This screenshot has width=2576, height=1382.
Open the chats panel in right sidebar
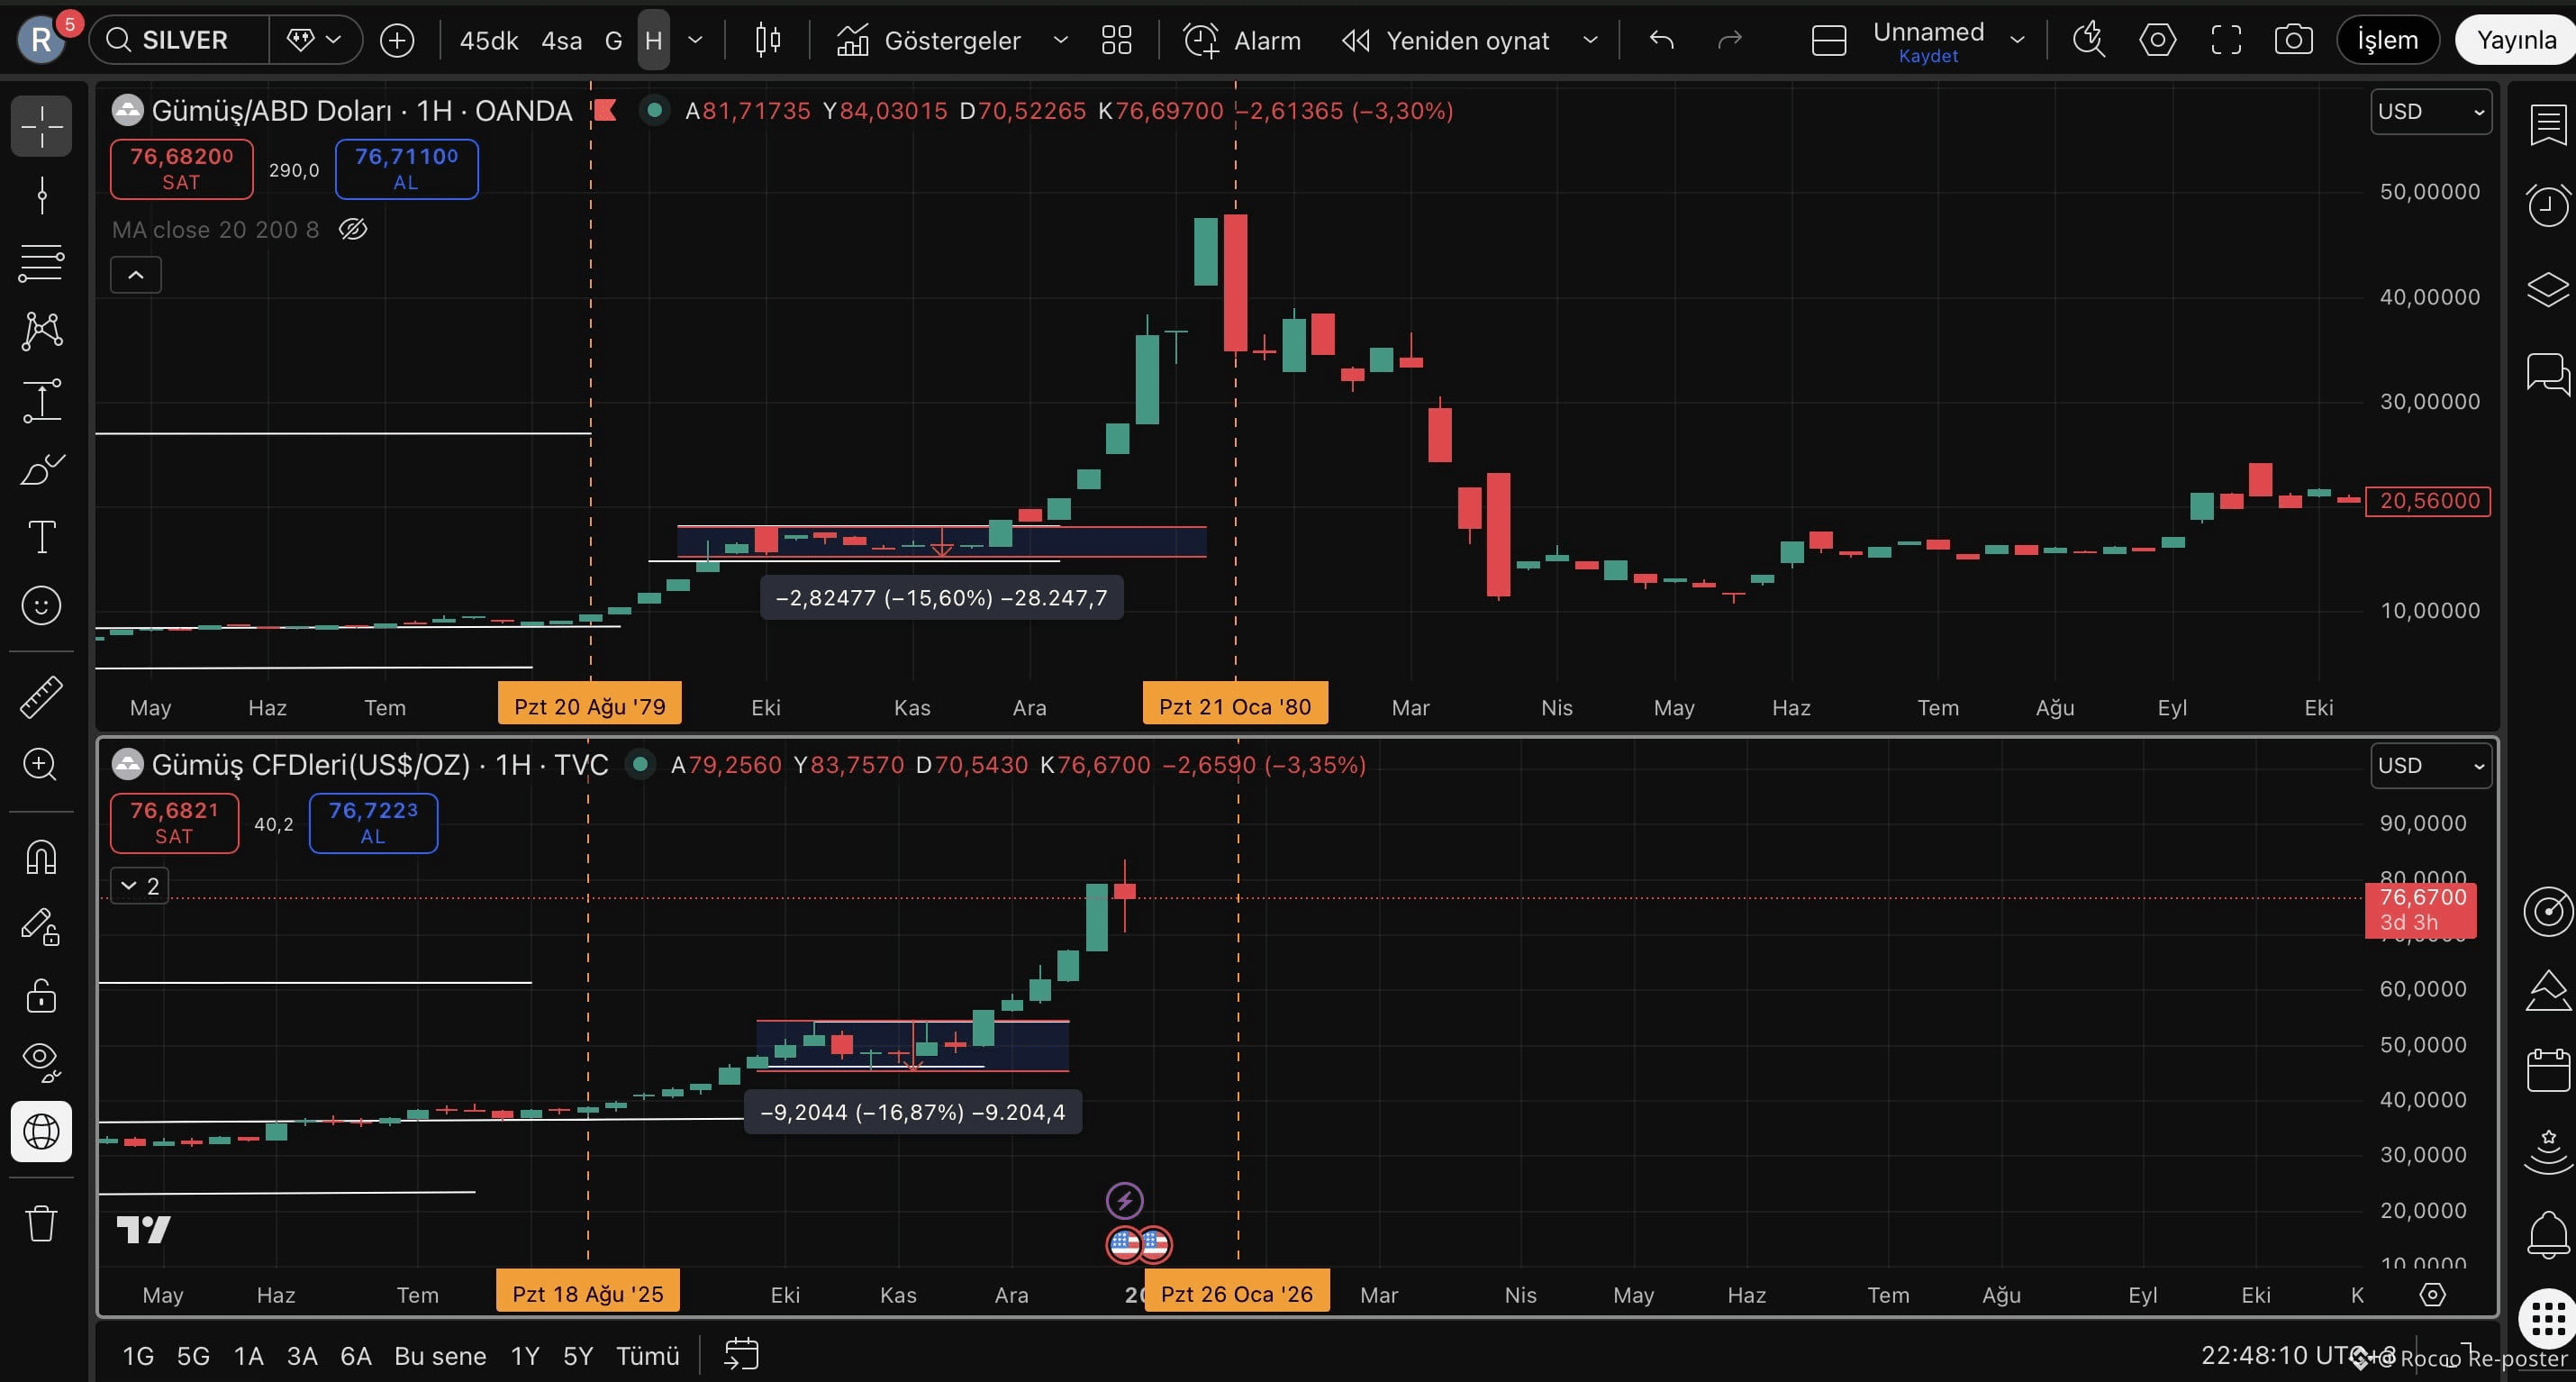(x=2547, y=373)
